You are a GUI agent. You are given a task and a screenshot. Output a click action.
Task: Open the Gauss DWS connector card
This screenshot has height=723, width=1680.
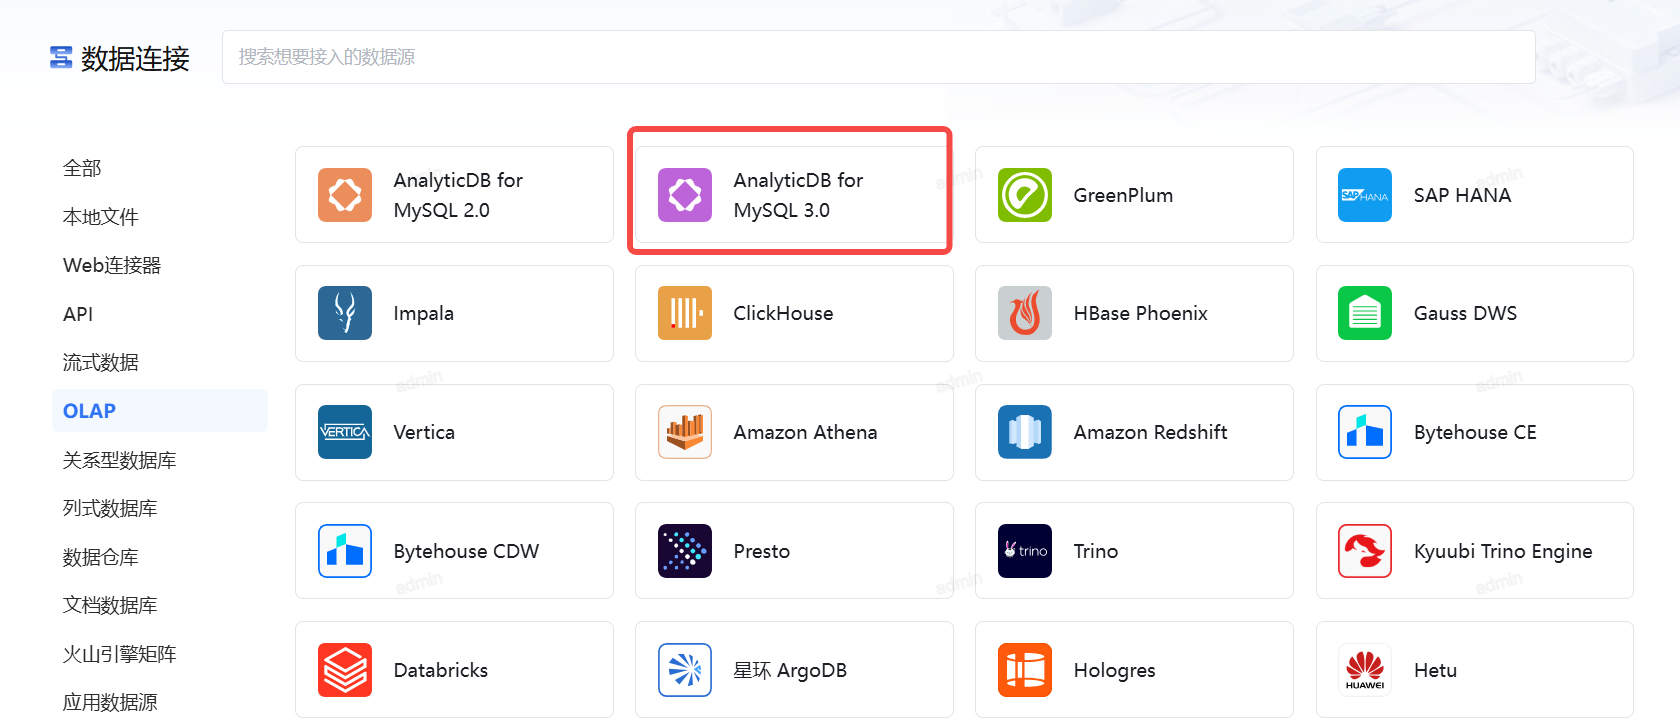pyautogui.click(x=1474, y=313)
